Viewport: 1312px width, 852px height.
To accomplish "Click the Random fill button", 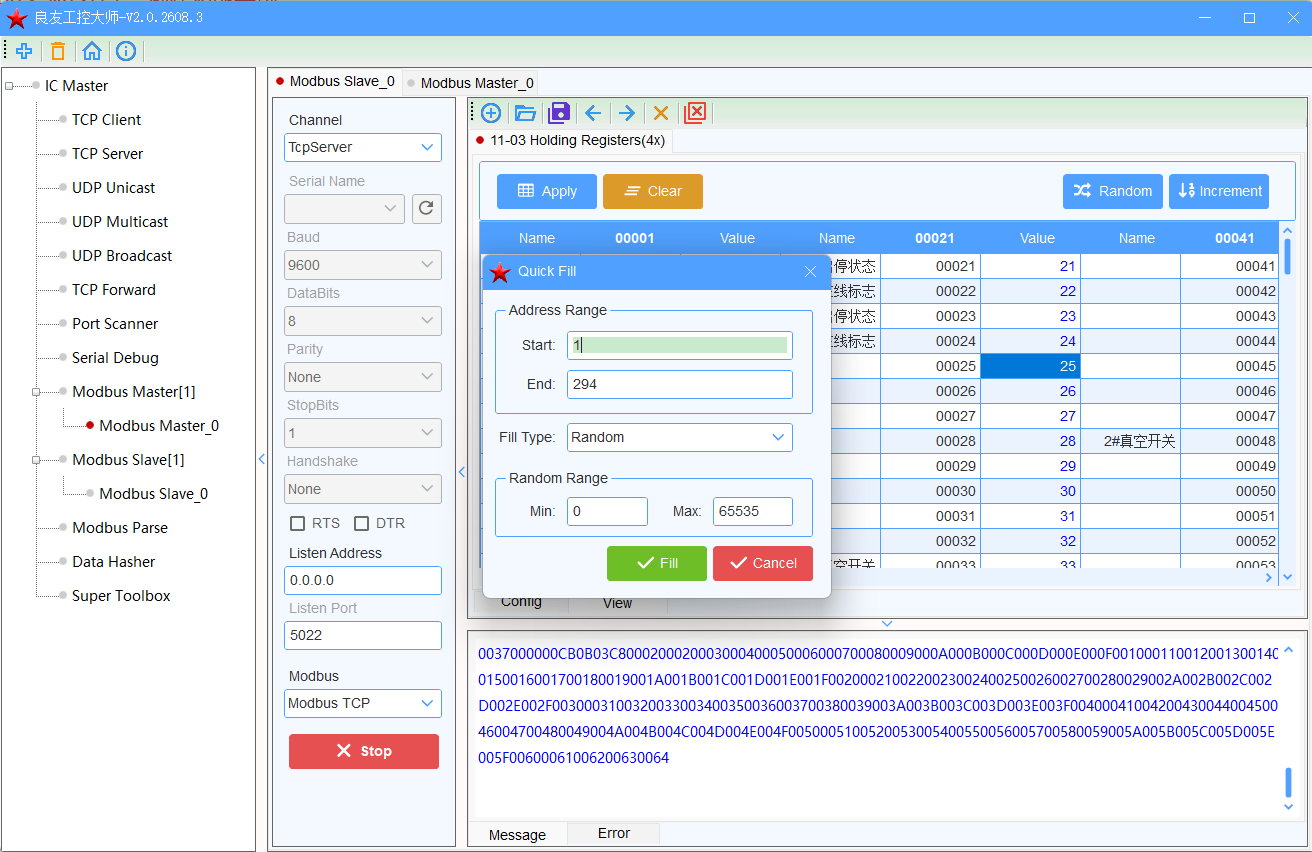I will pyautogui.click(x=1113, y=191).
